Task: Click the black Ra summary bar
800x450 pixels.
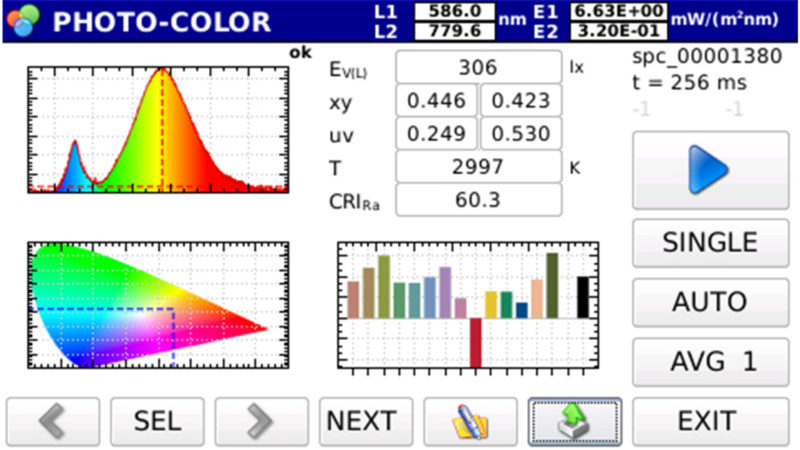Action: 583,297
